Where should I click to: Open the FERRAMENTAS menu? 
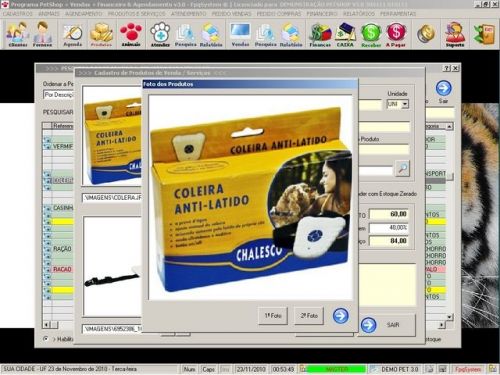point(398,14)
